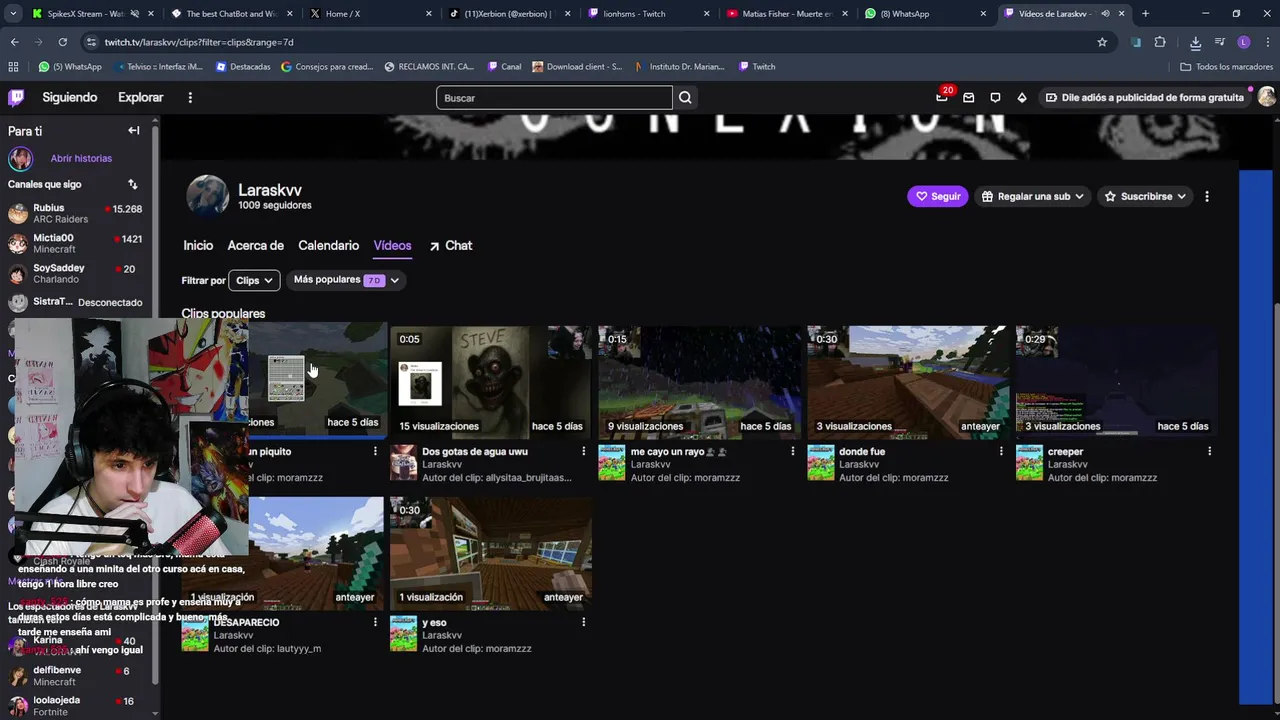The image size is (1280, 720).
Task: Switch to the Inicio tab
Action: click(x=198, y=245)
